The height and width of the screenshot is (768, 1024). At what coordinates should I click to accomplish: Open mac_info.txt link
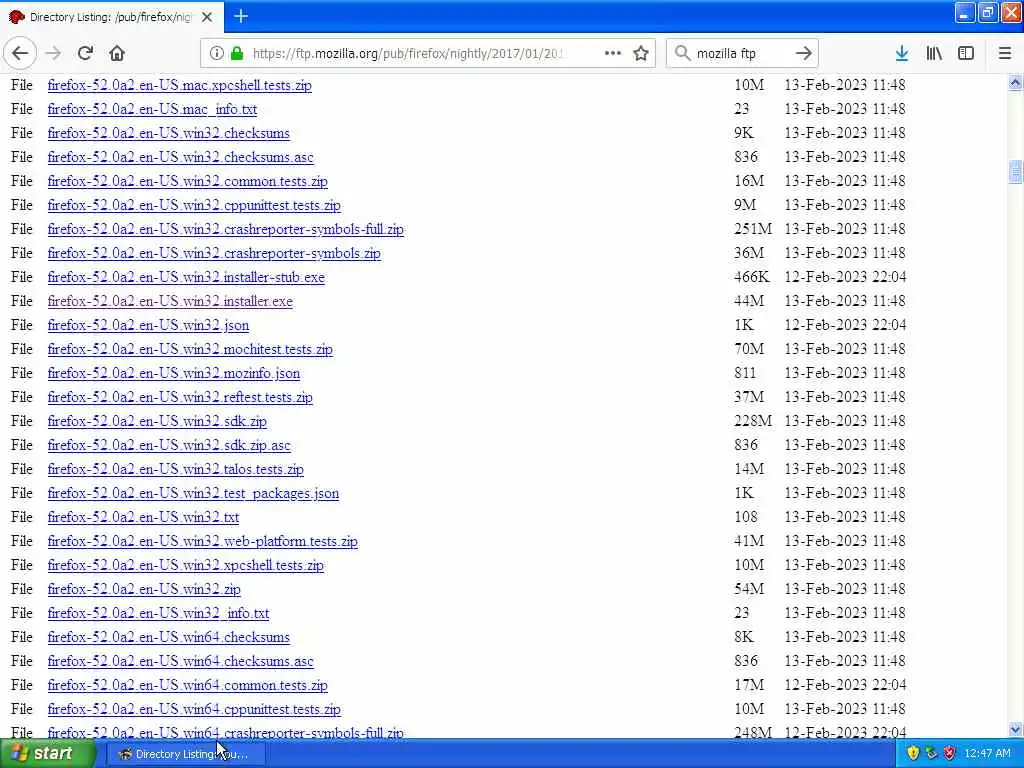152,109
